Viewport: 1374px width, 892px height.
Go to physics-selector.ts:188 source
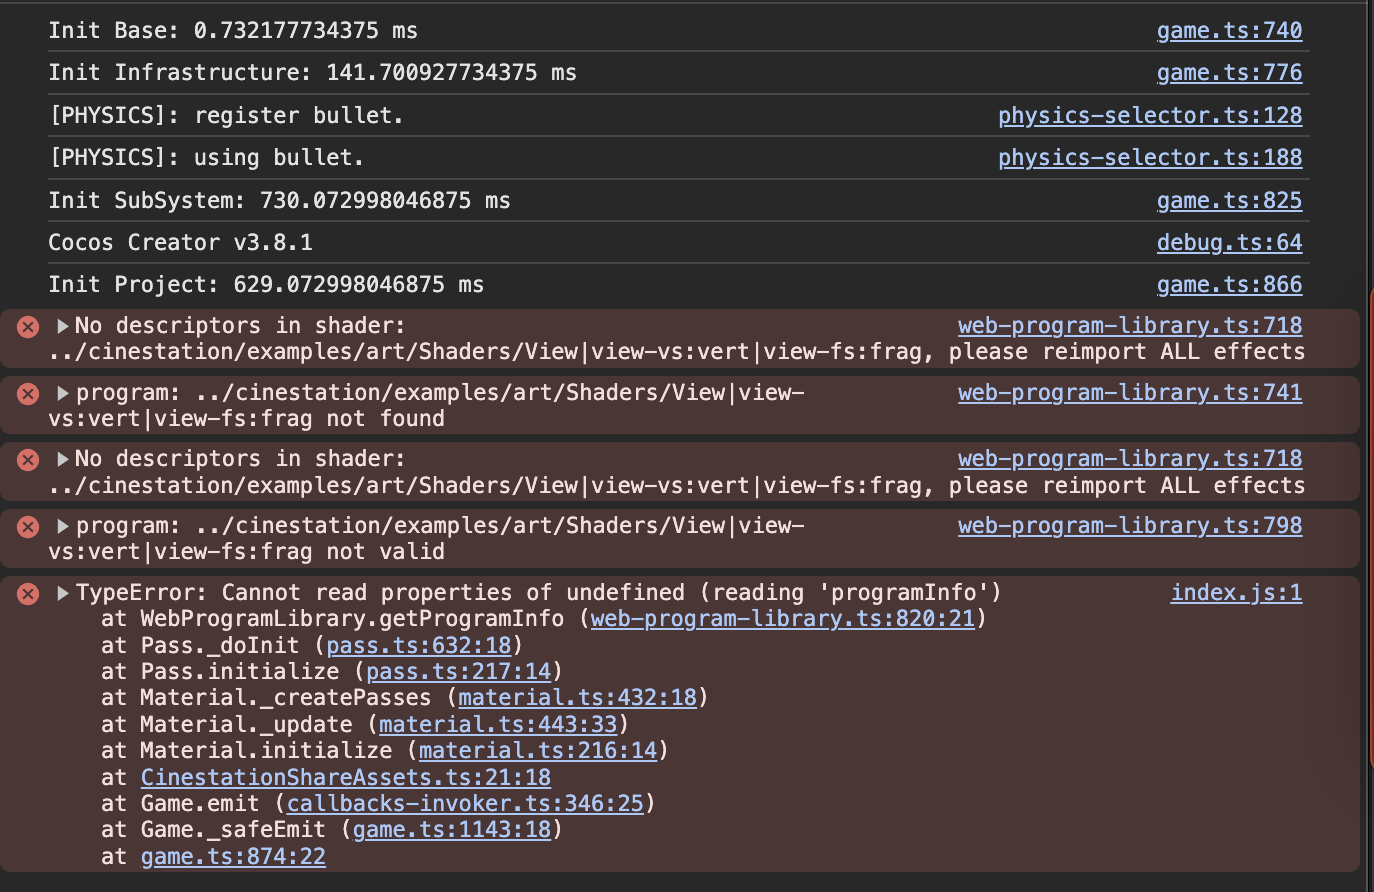point(1150,158)
